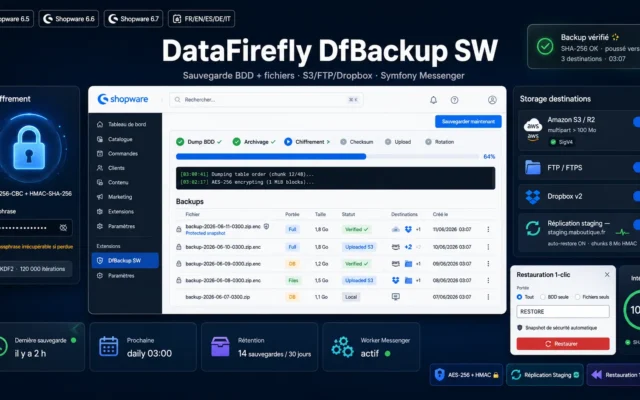Screen dimensions: 640x400
Task: Click the Créé le column header
Action: point(440,214)
